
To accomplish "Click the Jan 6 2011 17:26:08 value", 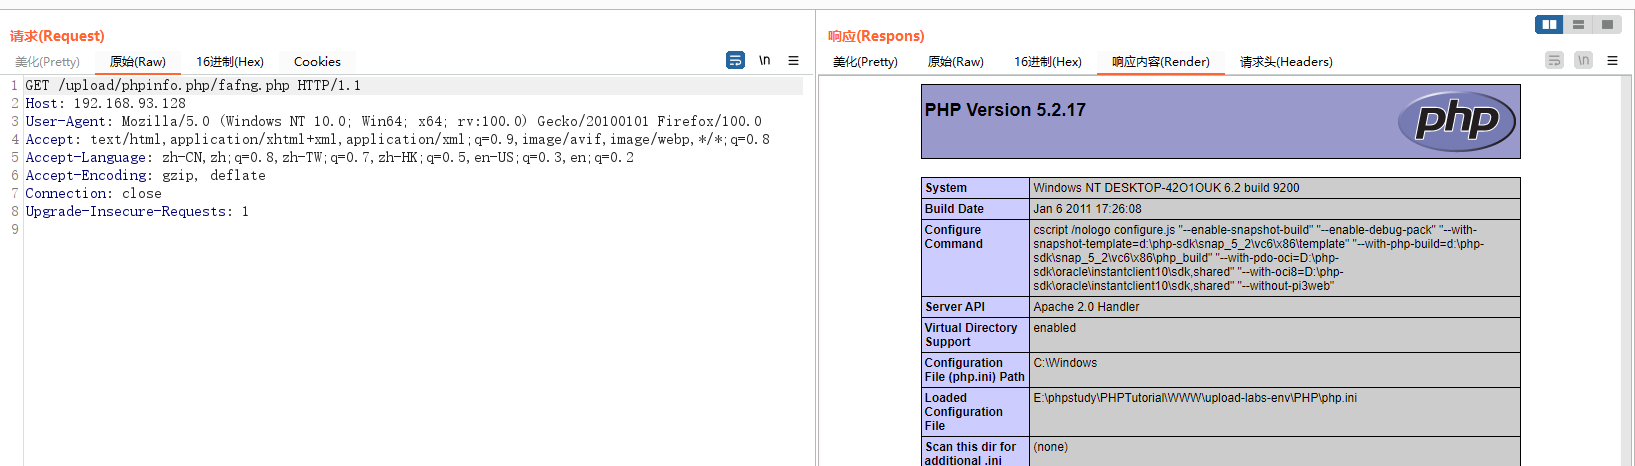I will [1275, 209].
